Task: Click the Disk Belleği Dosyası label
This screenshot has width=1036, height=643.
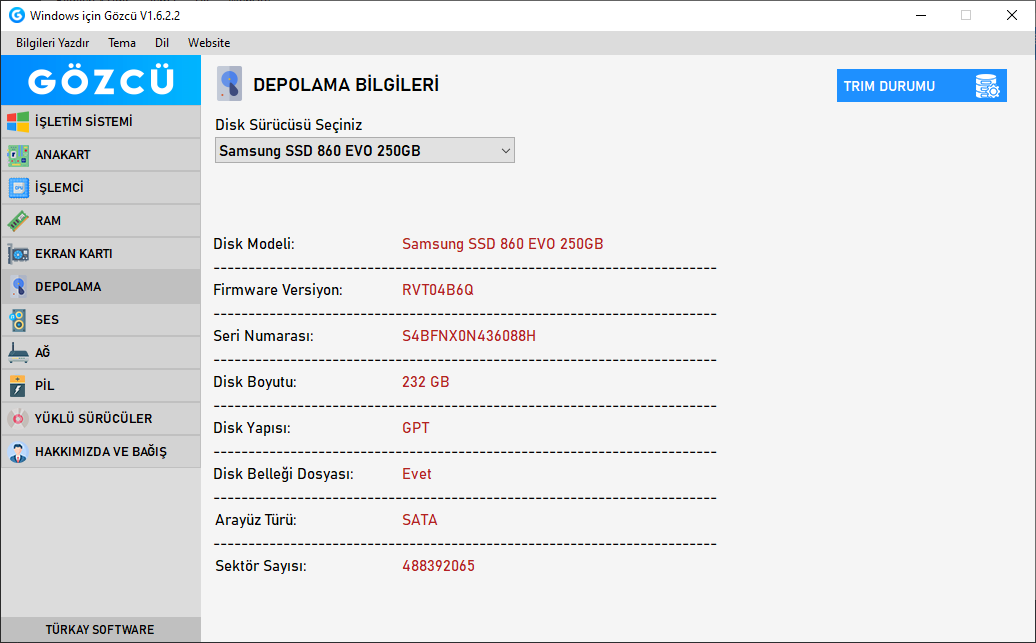Action: pyautogui.click(x=283, y=474)
